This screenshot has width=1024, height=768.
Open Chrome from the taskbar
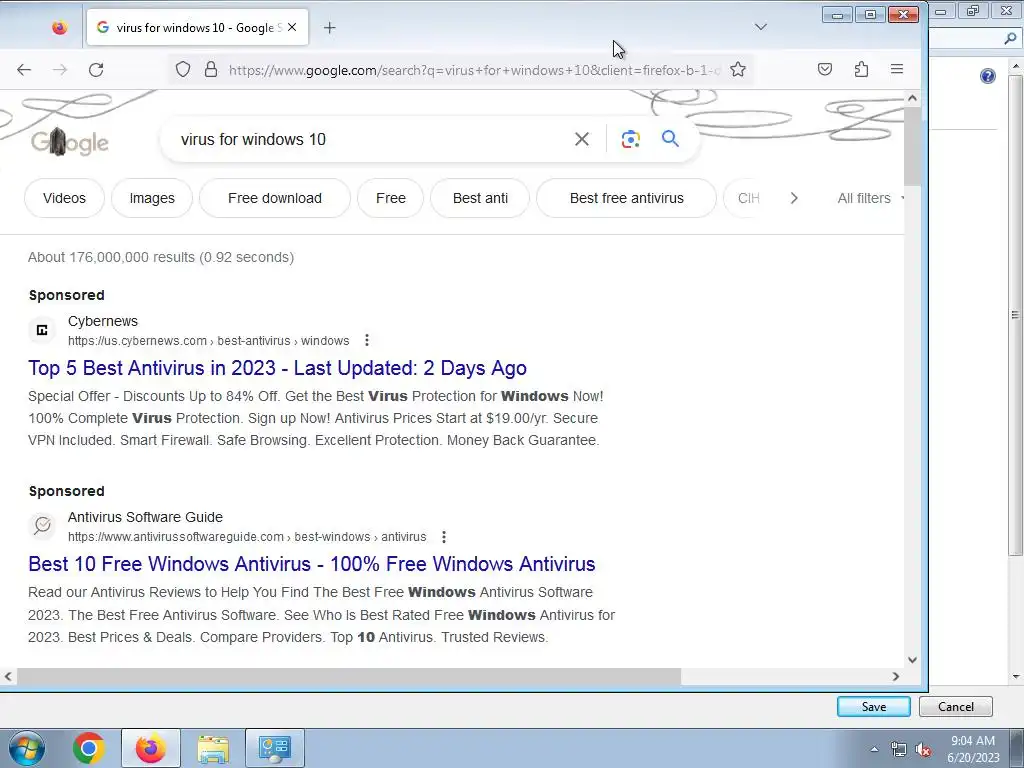(89, 748)
